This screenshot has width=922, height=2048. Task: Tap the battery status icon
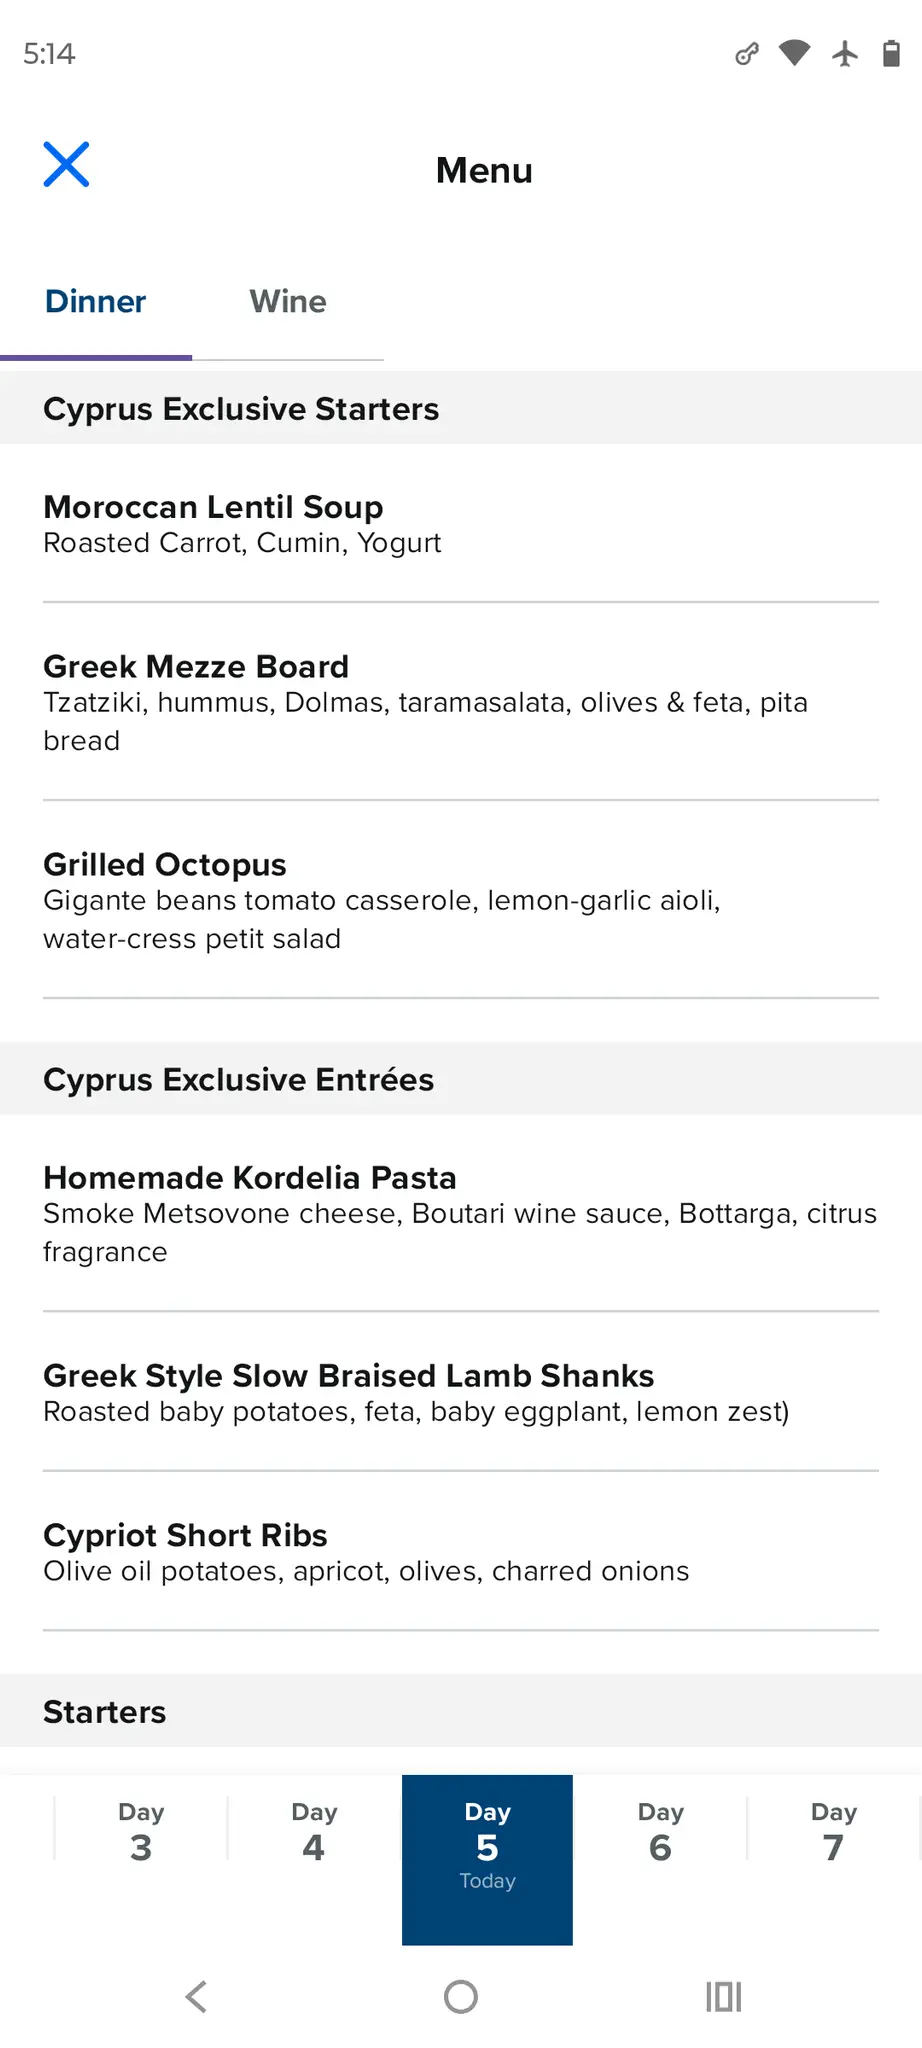coord(891,53)
